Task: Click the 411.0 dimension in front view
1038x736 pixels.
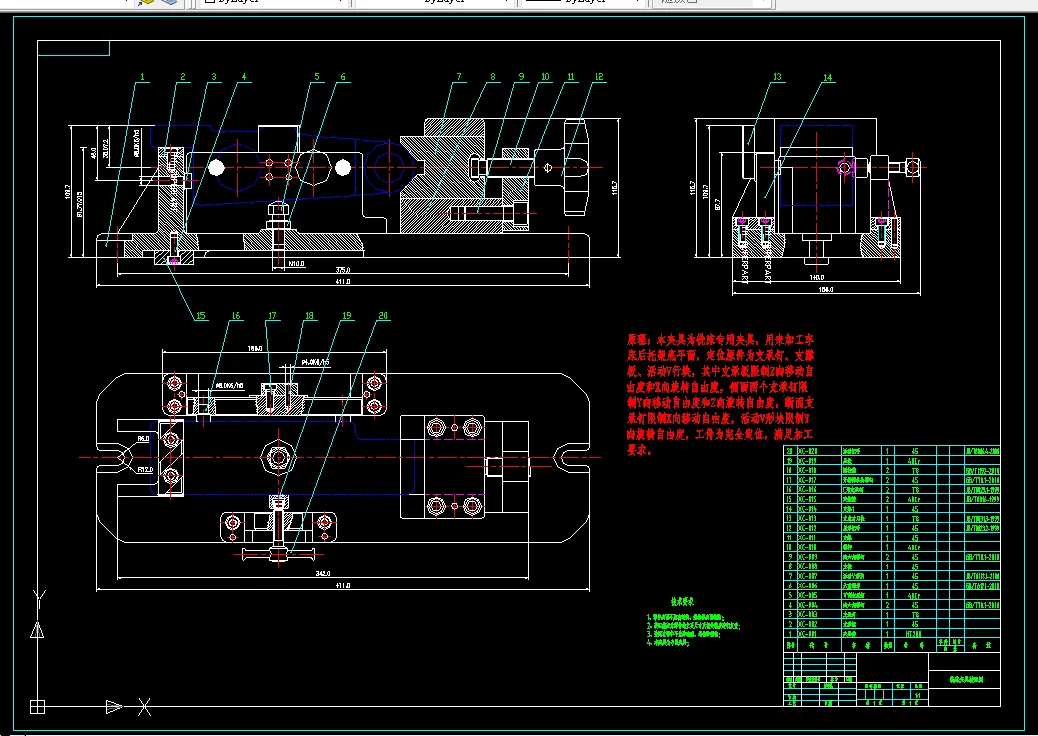Action: (x=343, y=281)
